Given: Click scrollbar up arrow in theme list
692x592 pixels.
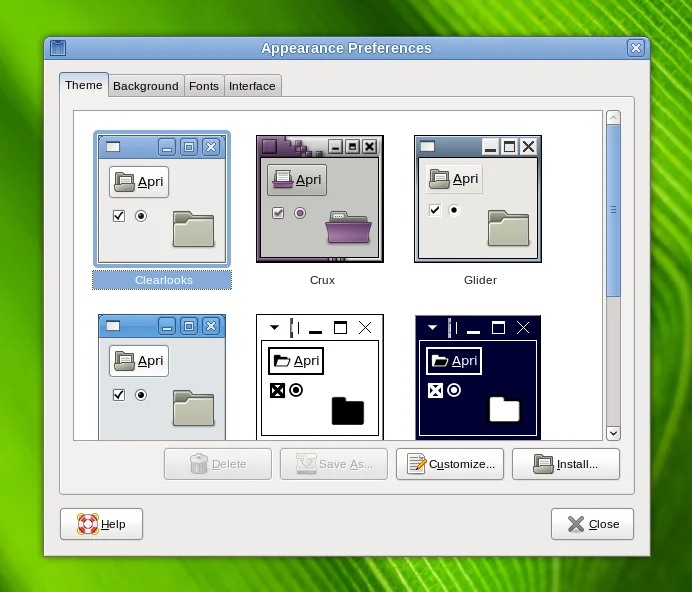Looking at the screenshot, I should click(x=613, y=117).
